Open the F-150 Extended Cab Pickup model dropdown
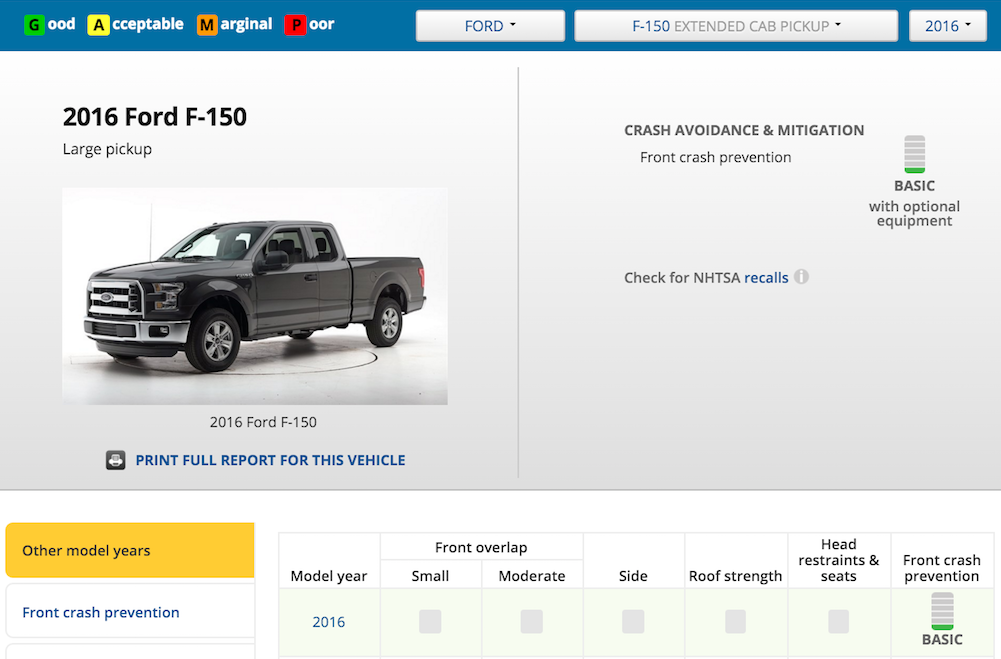 736,26
